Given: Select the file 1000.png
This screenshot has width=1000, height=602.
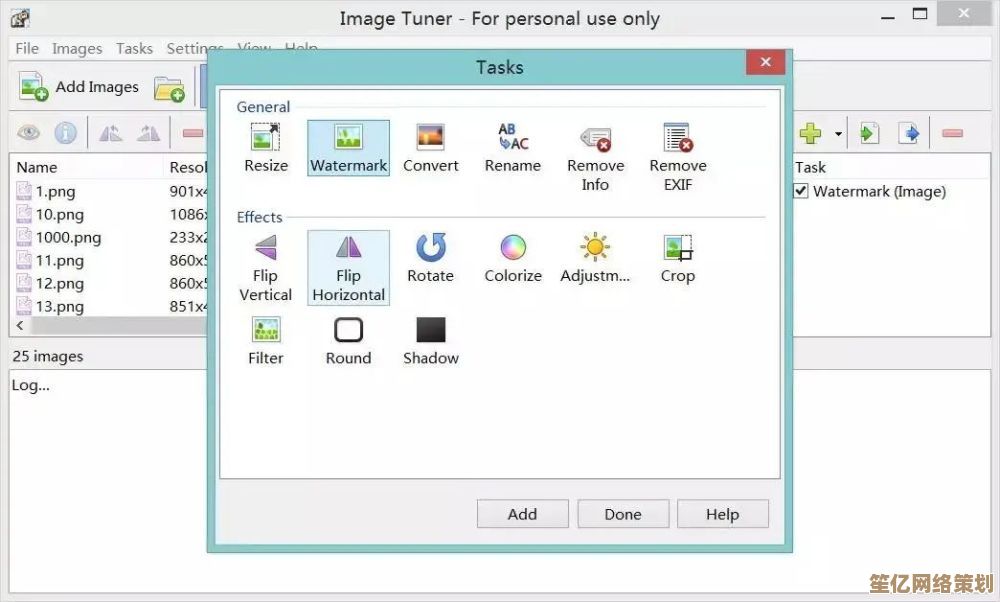Looking at the screenshot, I should [x=68, y=237].
